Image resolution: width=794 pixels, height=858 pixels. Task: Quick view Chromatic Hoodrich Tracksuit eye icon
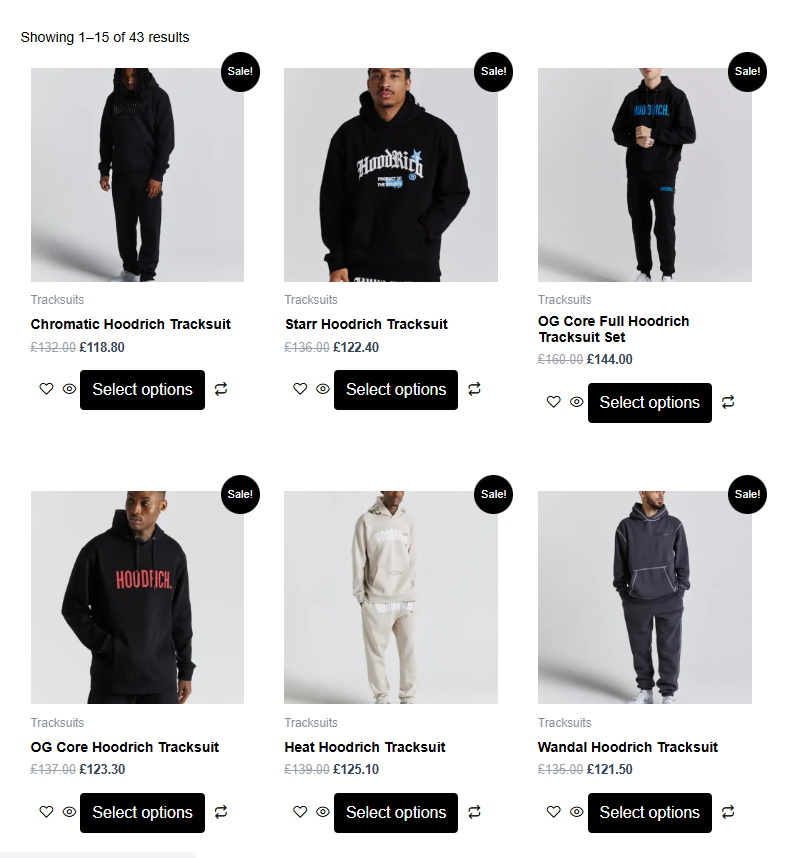[69, 389]
